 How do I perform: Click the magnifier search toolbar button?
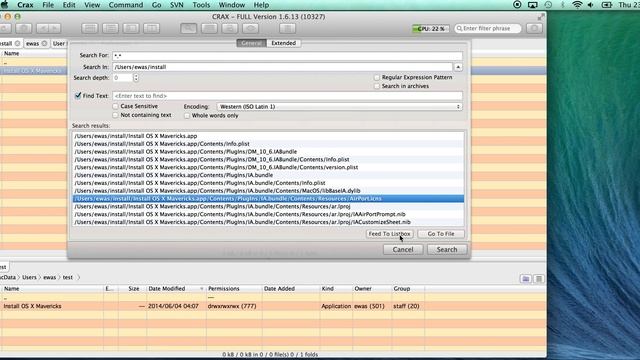point(188,28)
